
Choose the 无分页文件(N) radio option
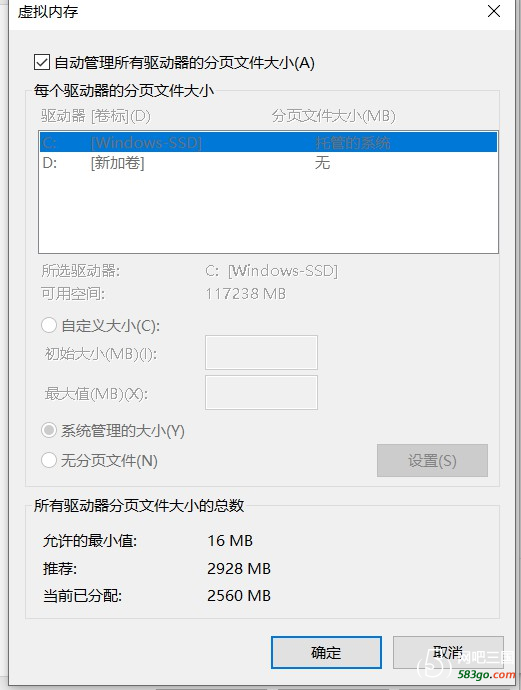49,460
